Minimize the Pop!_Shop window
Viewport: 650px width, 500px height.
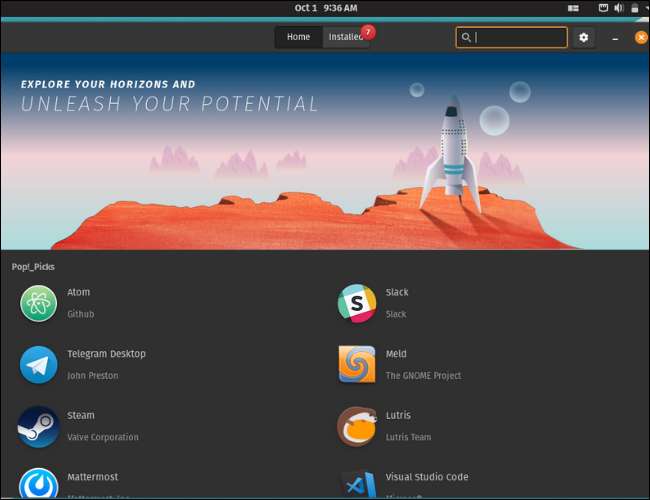tap(615, 39)
